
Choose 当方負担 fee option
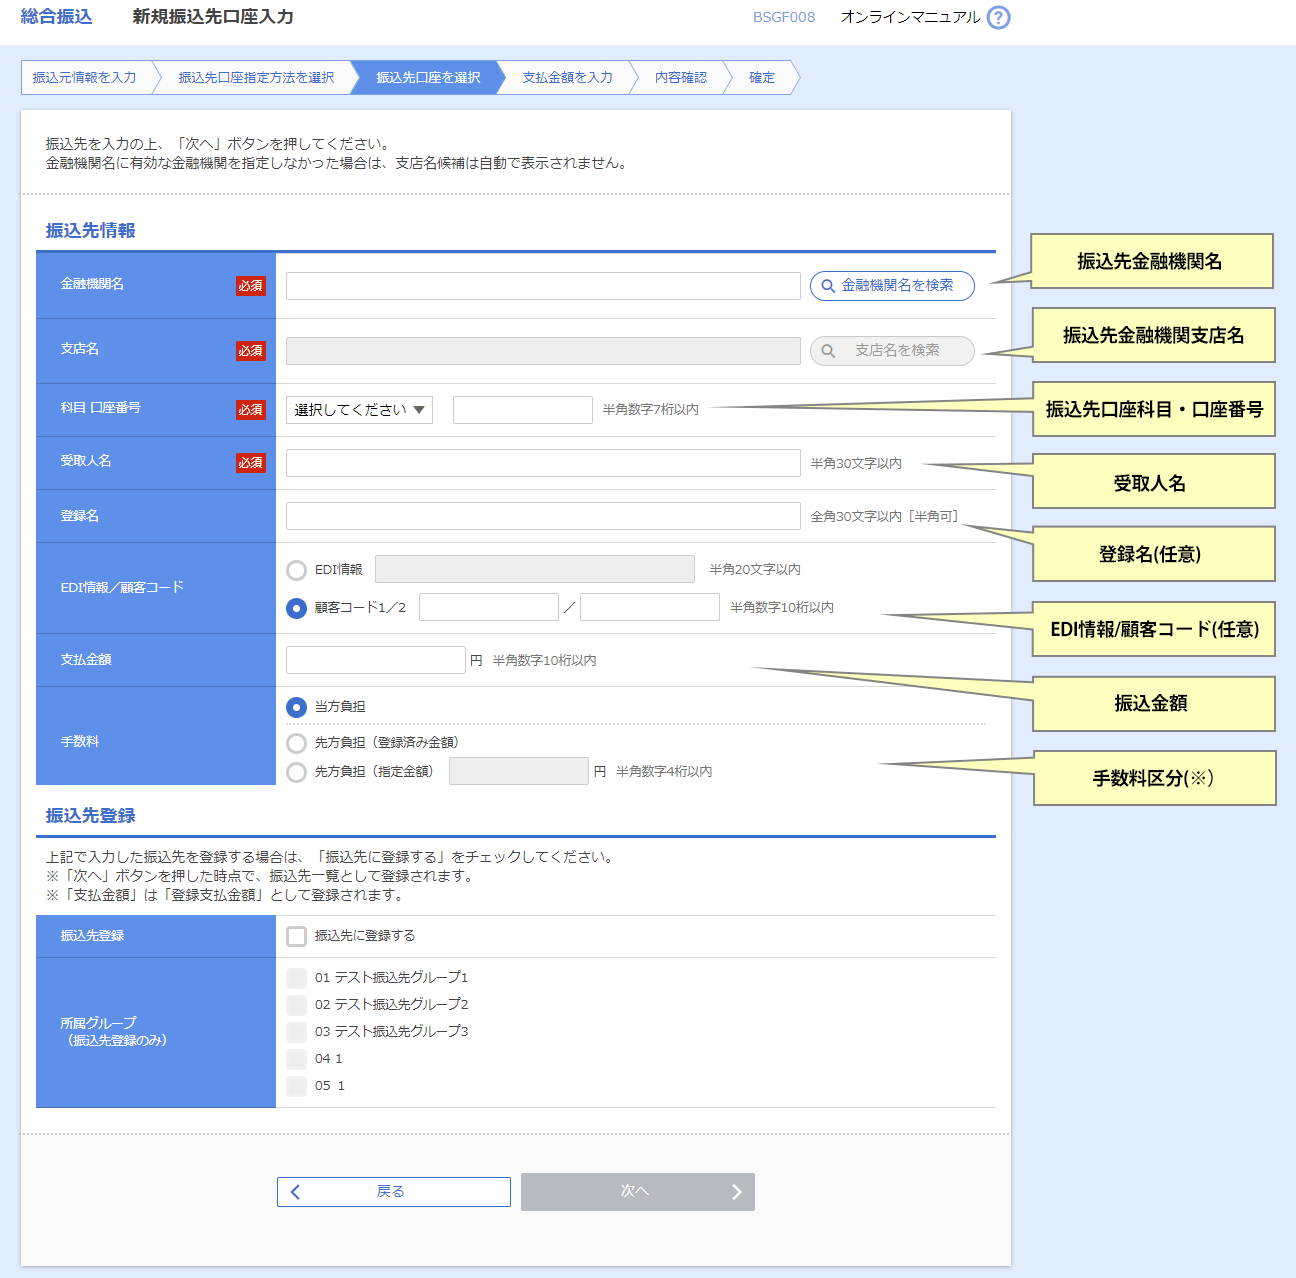[296, 707]
